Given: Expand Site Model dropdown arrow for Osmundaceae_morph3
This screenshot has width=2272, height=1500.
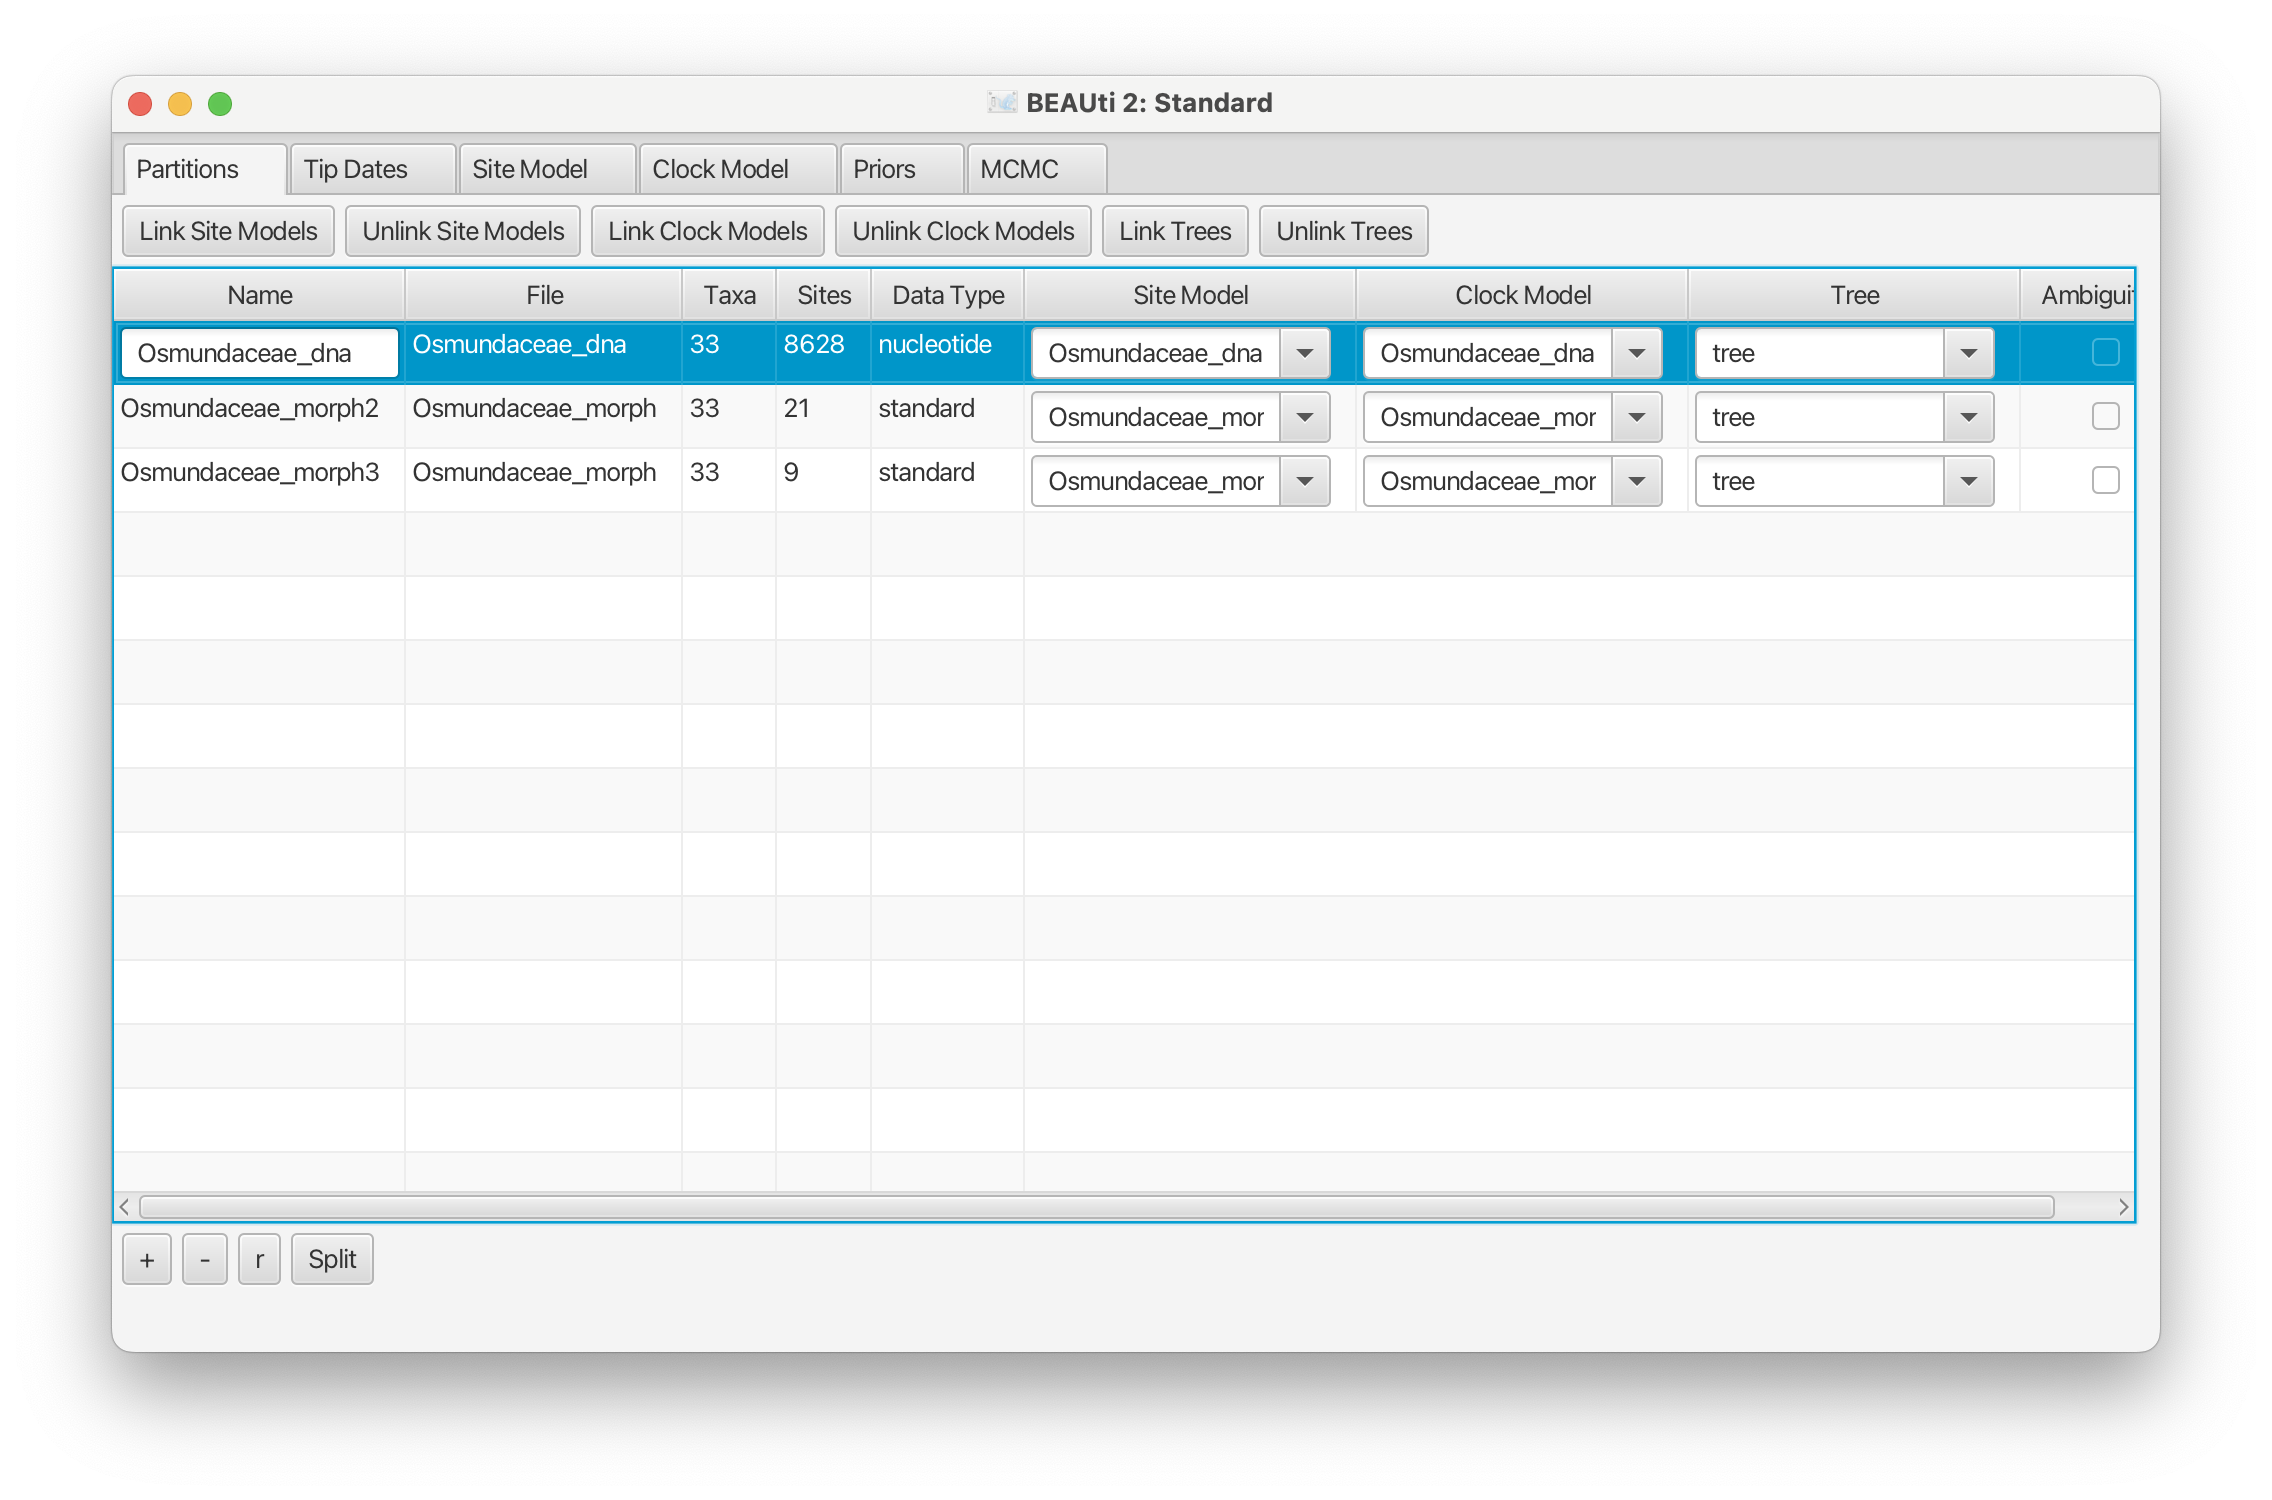Looking at the screenshot, I should click(x=1305, y=481).
